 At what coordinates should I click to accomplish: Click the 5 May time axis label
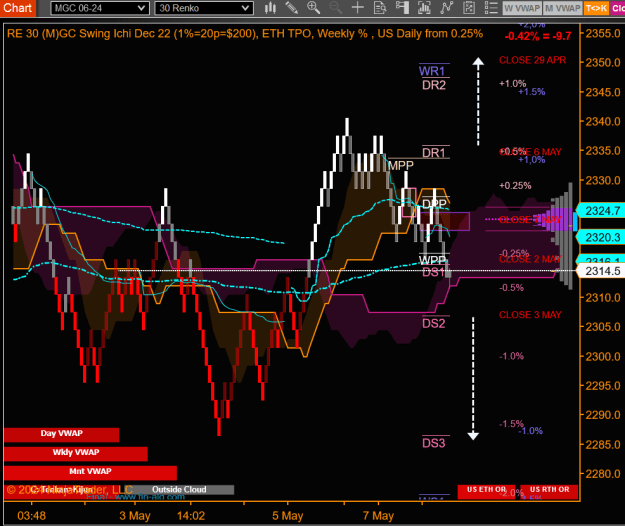pos(288,516)
